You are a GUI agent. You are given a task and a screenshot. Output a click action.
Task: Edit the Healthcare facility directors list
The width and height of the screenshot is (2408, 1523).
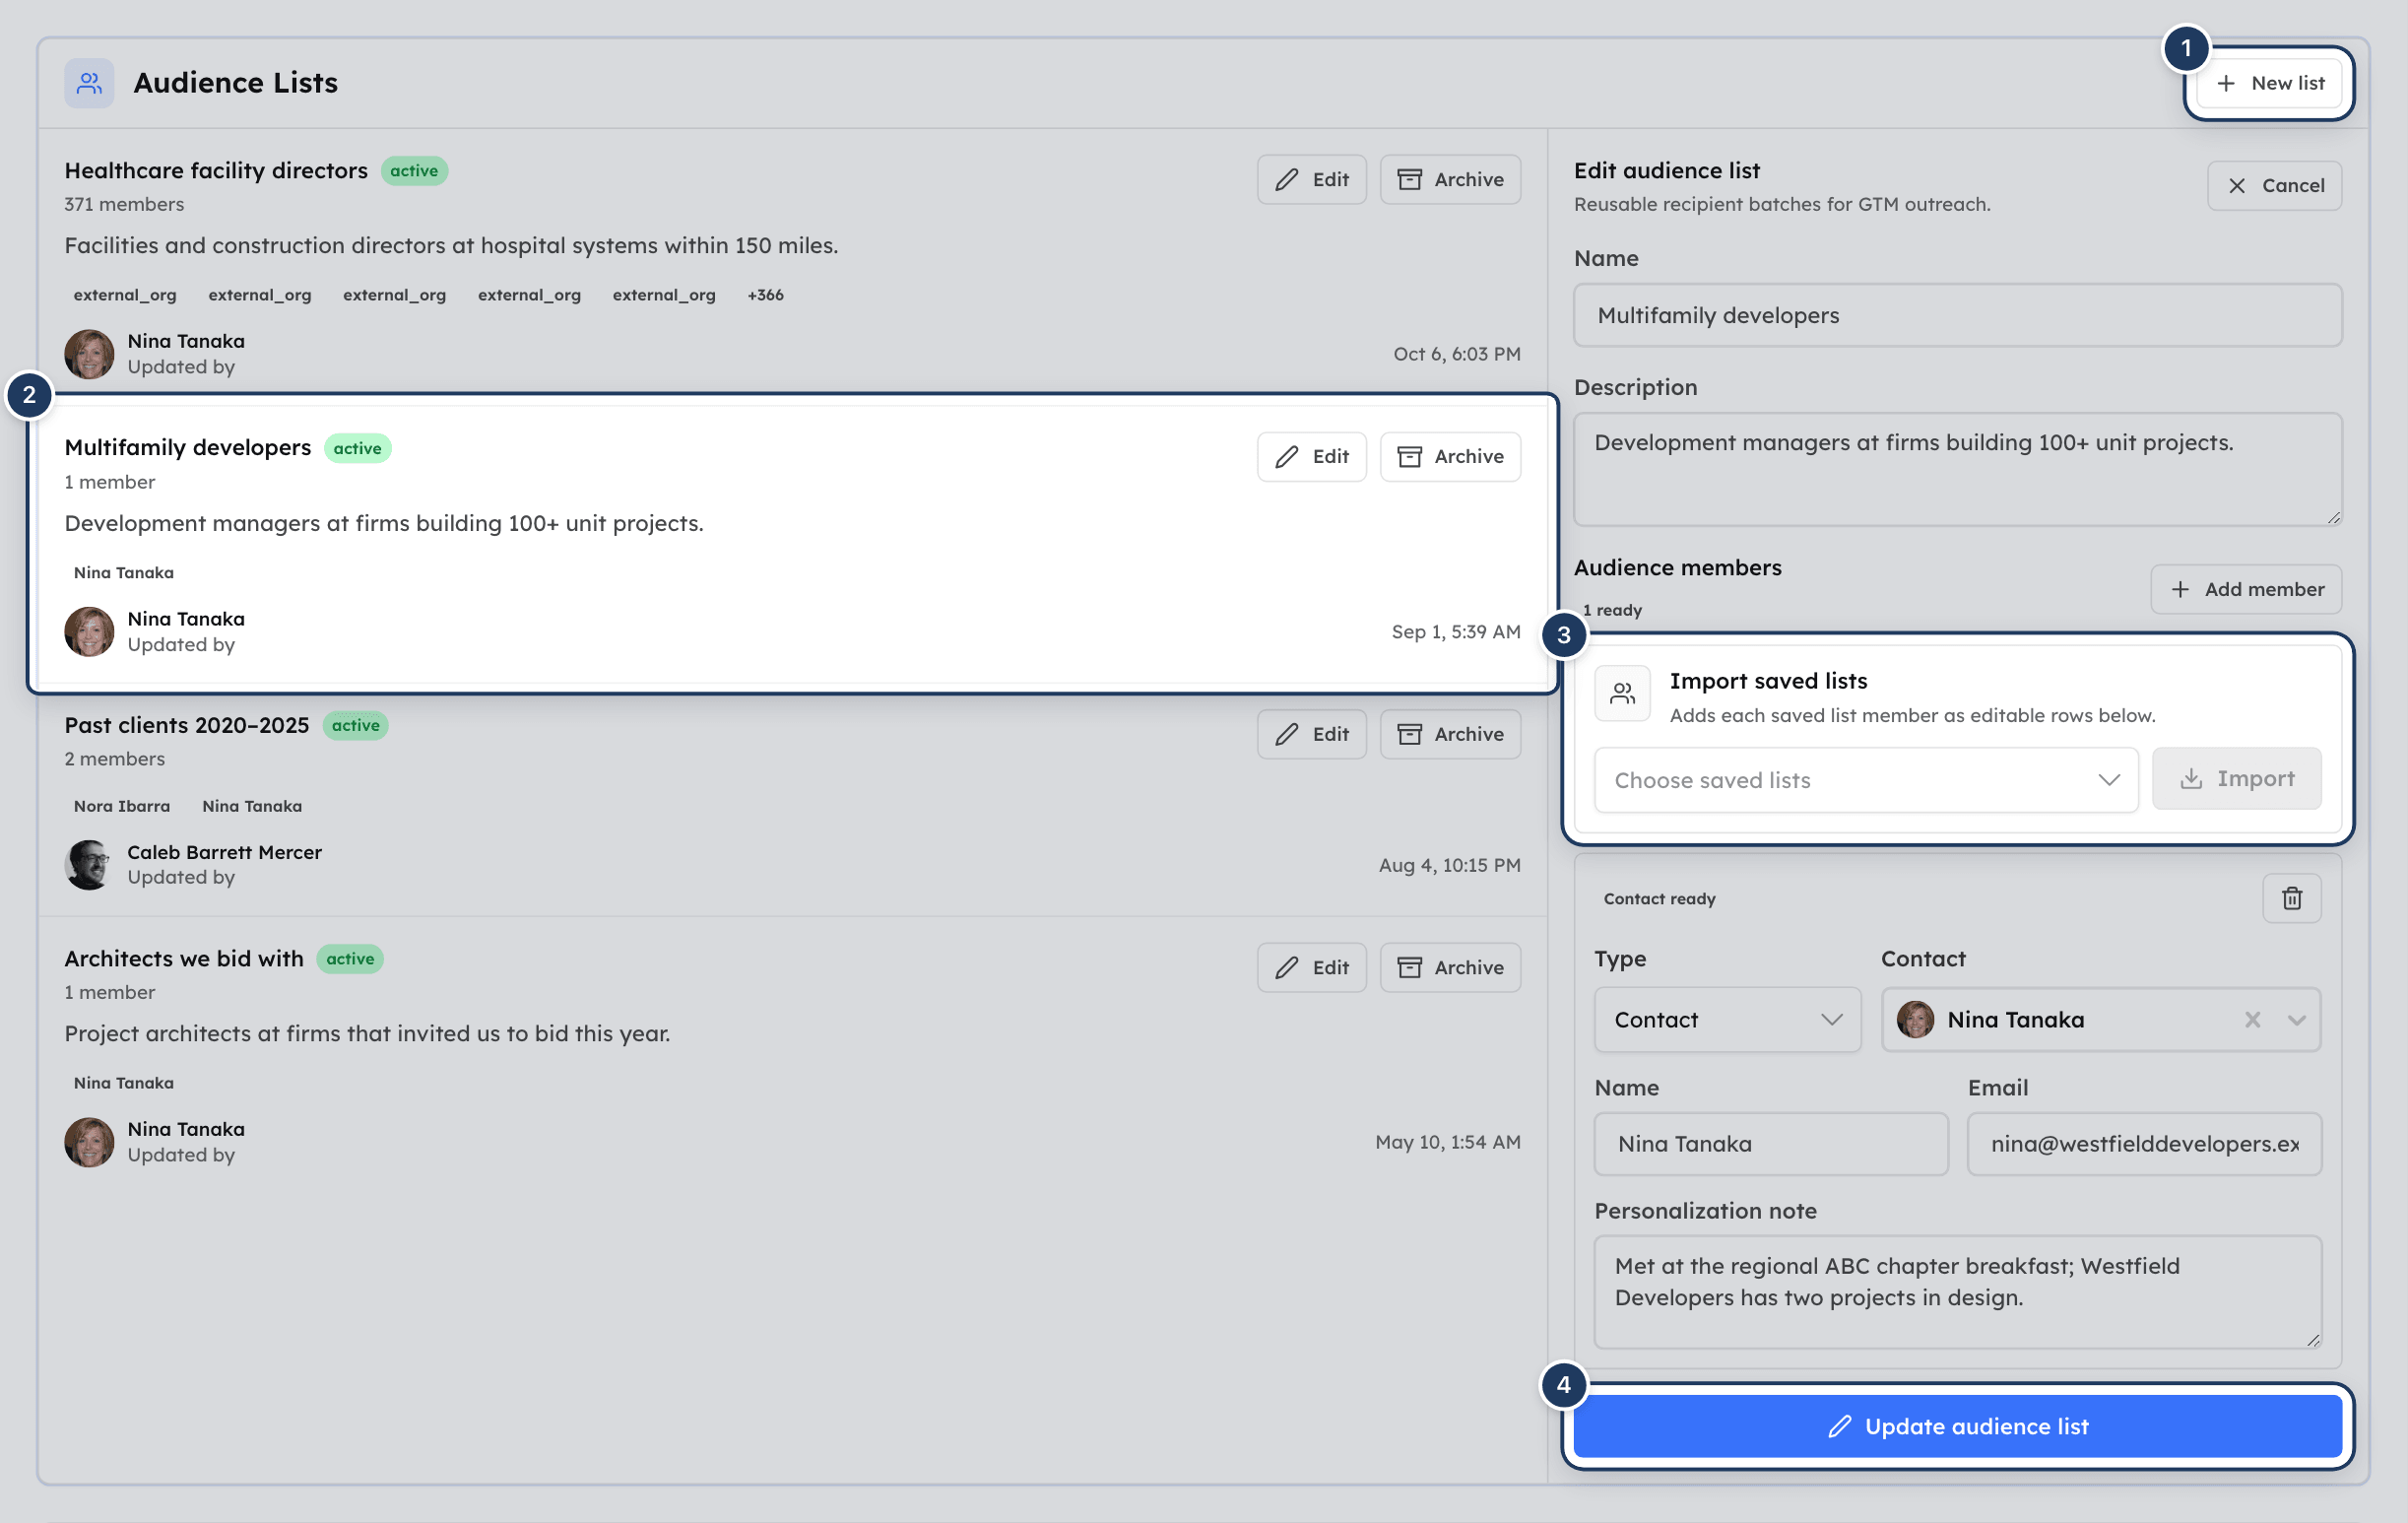(x=1311, y=179)
